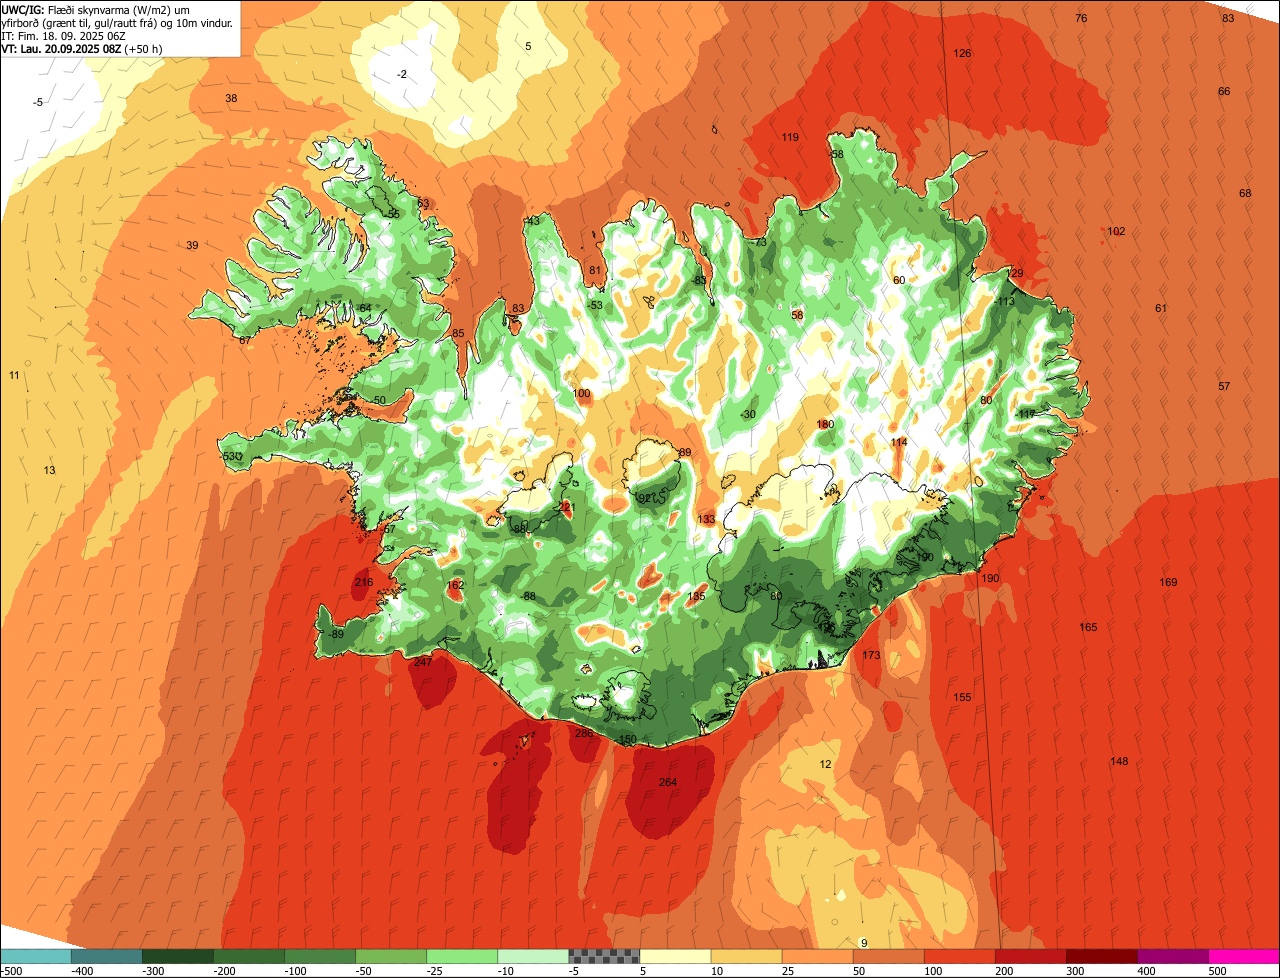Screen dimensions: 1280x978
Task: Click the value '190' off the southeast coast
Action: click(990, 578)
